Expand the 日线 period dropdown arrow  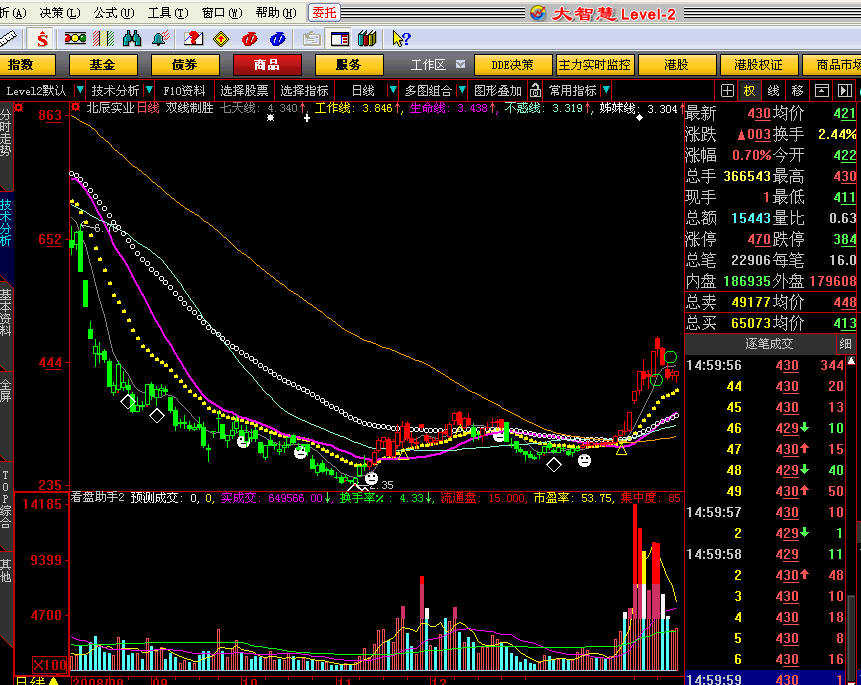click(393, 90)
